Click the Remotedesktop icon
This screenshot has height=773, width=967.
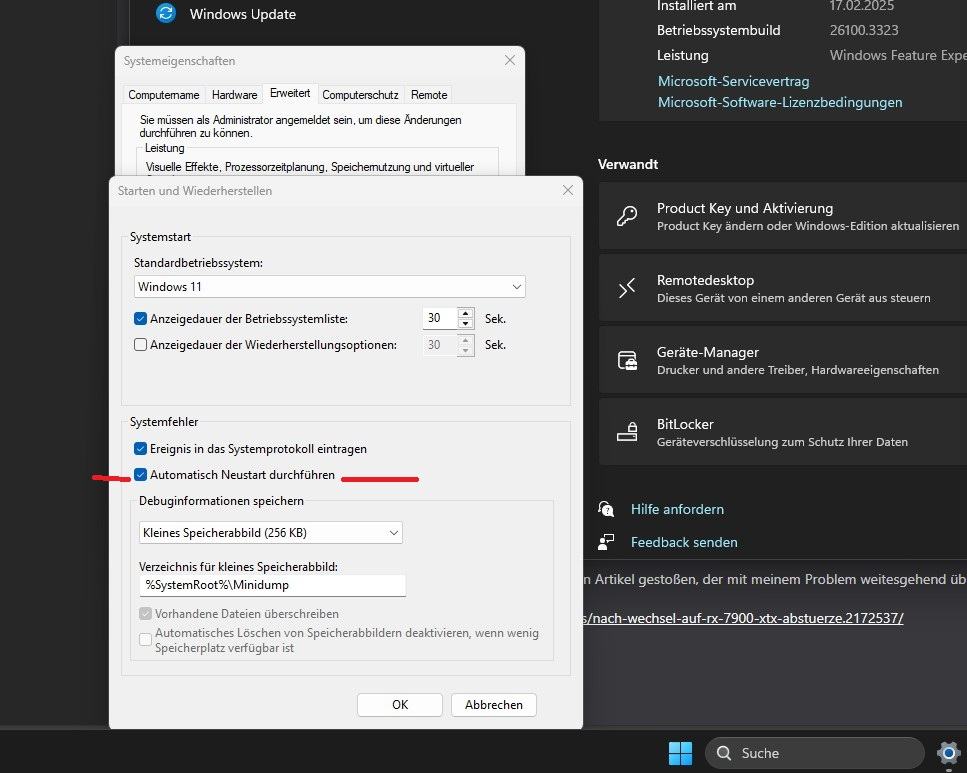pyautogui.click(x=627, y=288)
